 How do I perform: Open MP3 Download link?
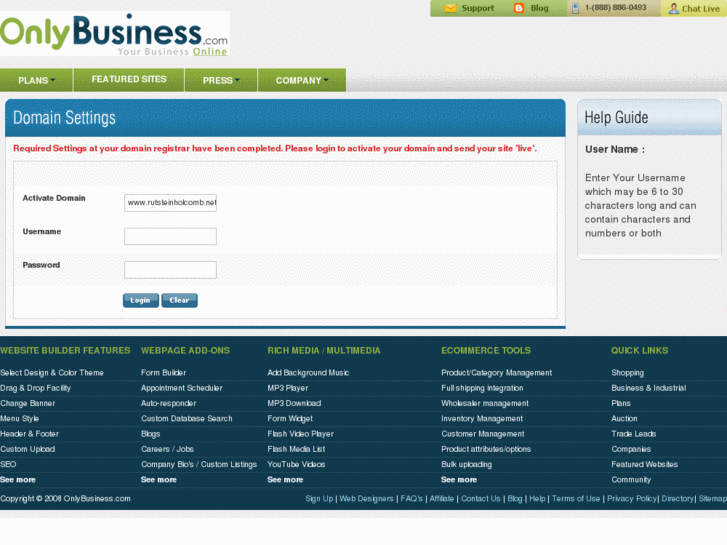[294, 404]
